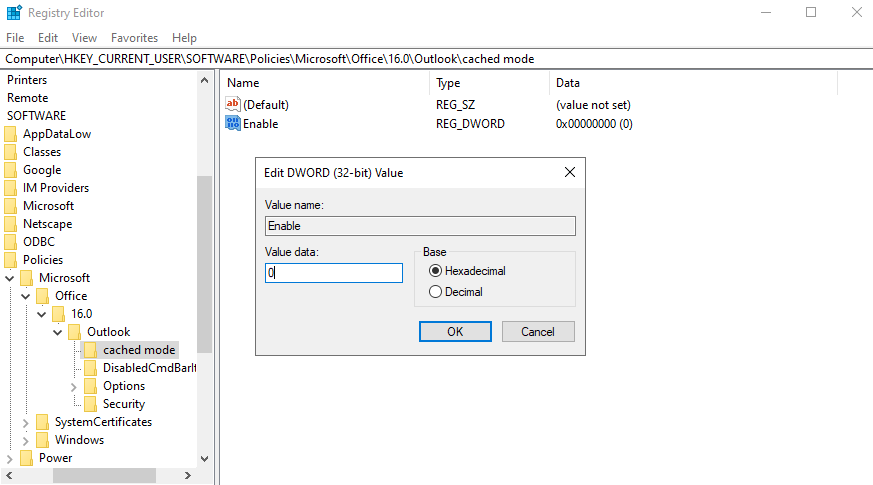The height and width of the screenshot is (485, 873).
Task: Expand the Windows tree node
Action: (x=25, y=440)
